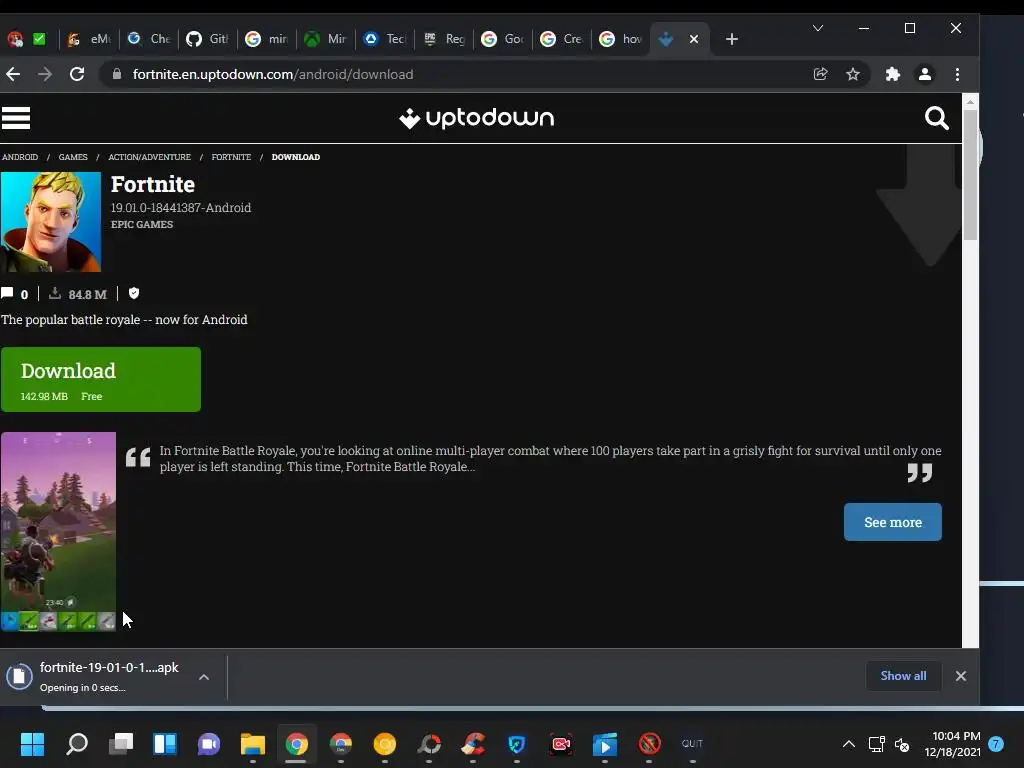
Task: Select the first pinned tab
Action: pyautogui.click(x=16, y=39)
